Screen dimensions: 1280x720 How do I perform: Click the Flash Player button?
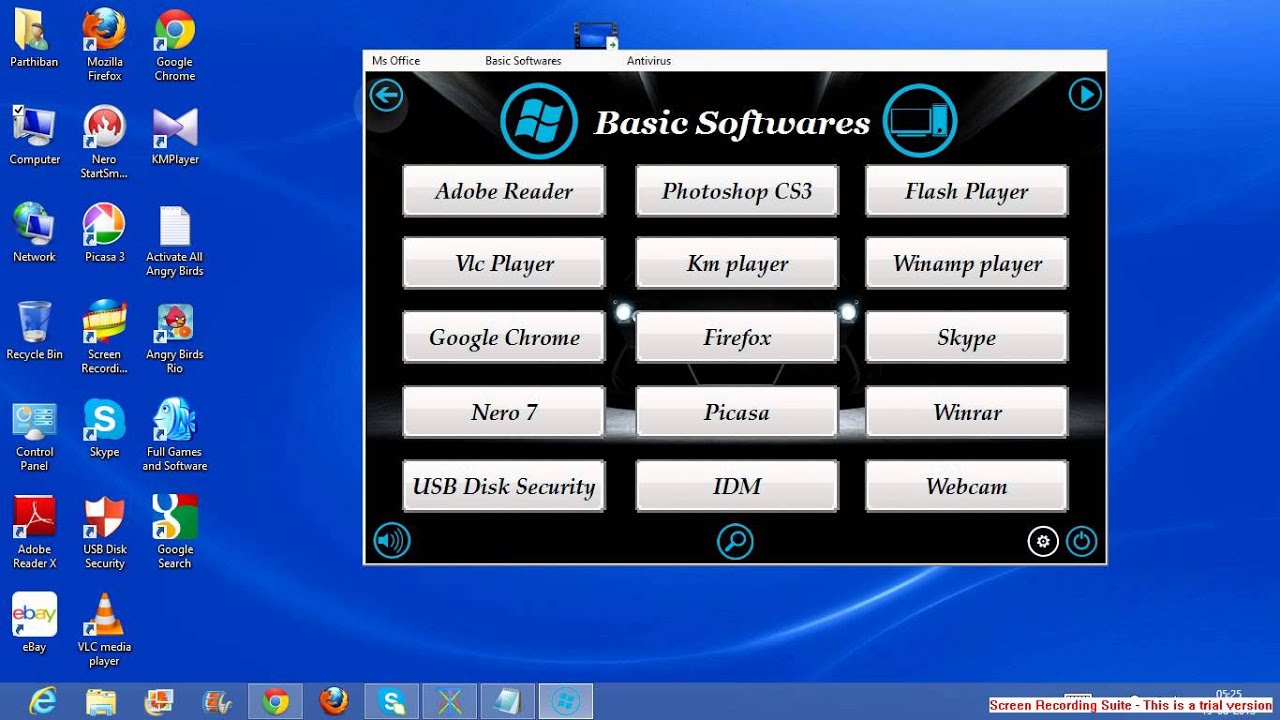click(x=967, y=191)
